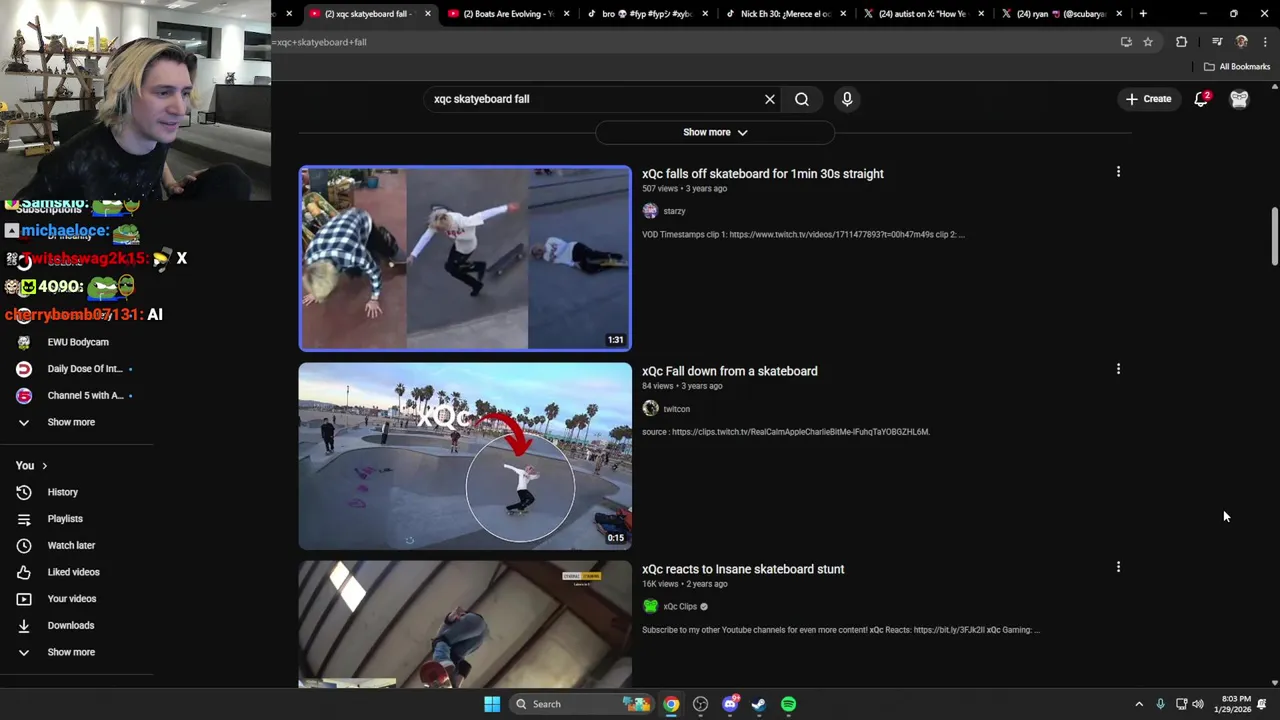Close the Boats Are Evolving tab

click(567, 14)
